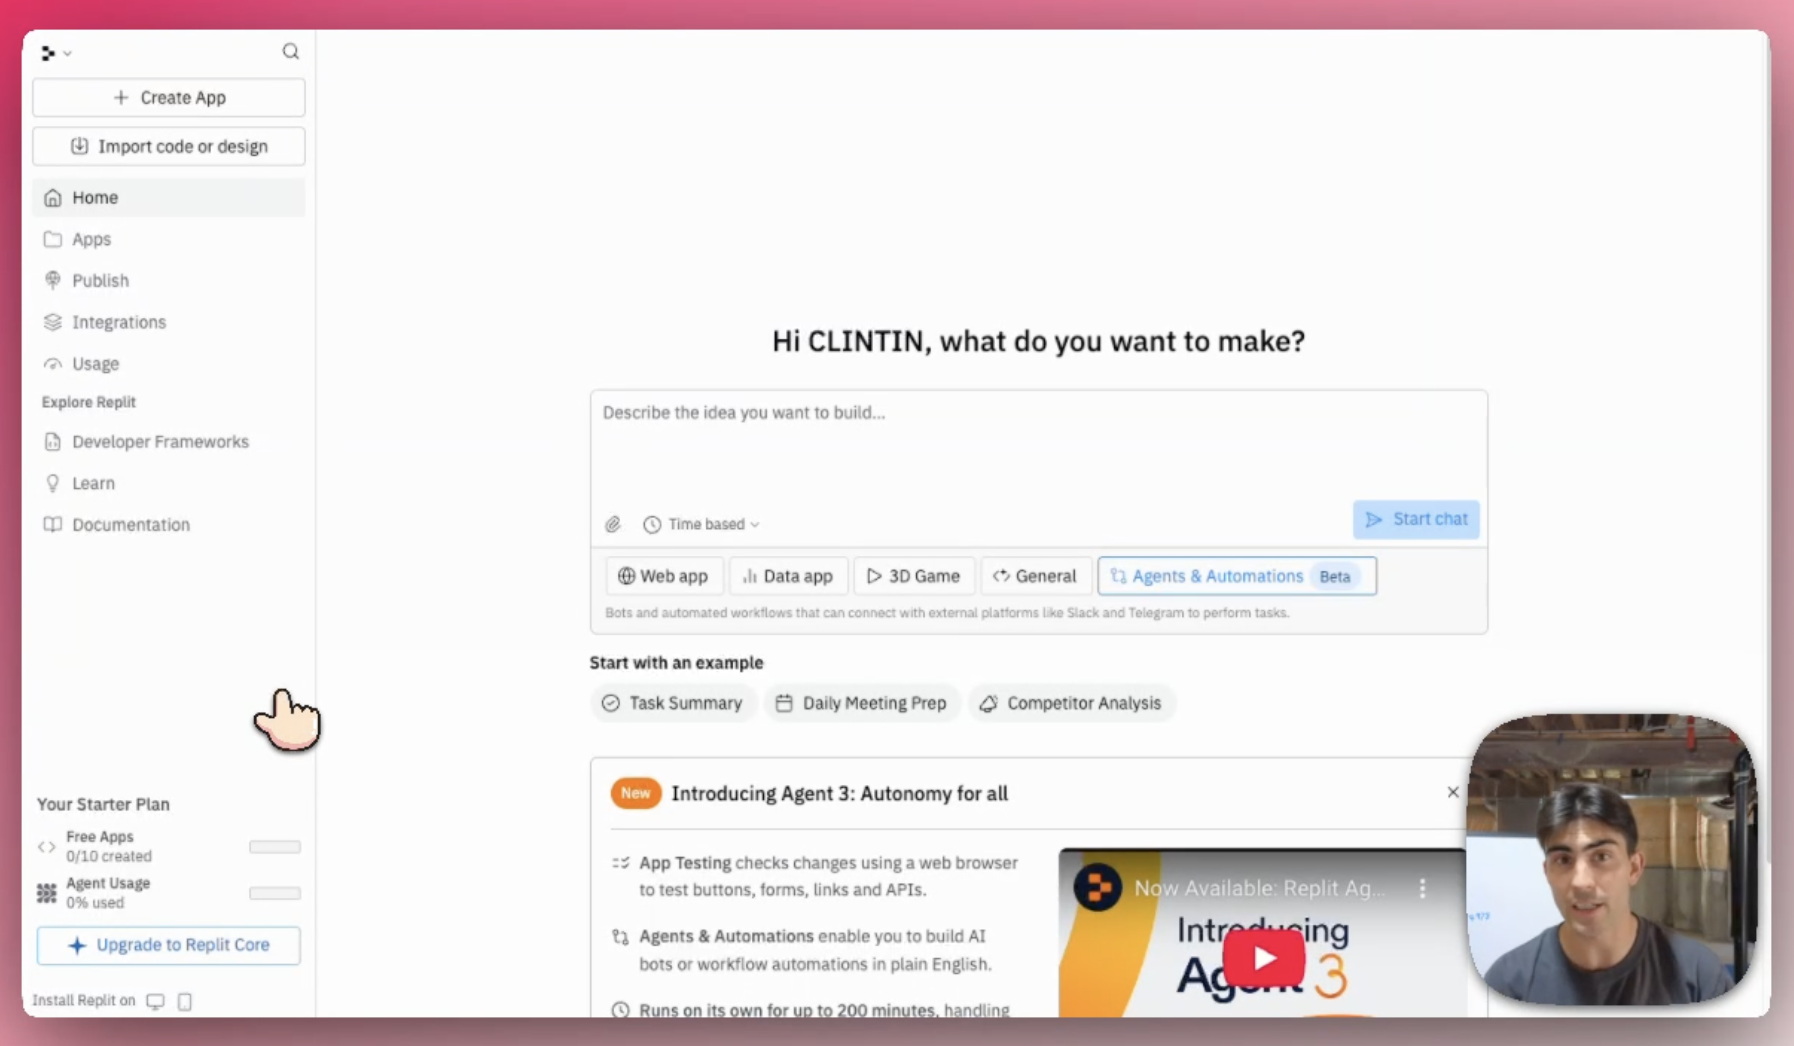Screen dimensions: 1794x1046
Task: Click the Learn lightbulb icon
Action: tap(53, 483)
